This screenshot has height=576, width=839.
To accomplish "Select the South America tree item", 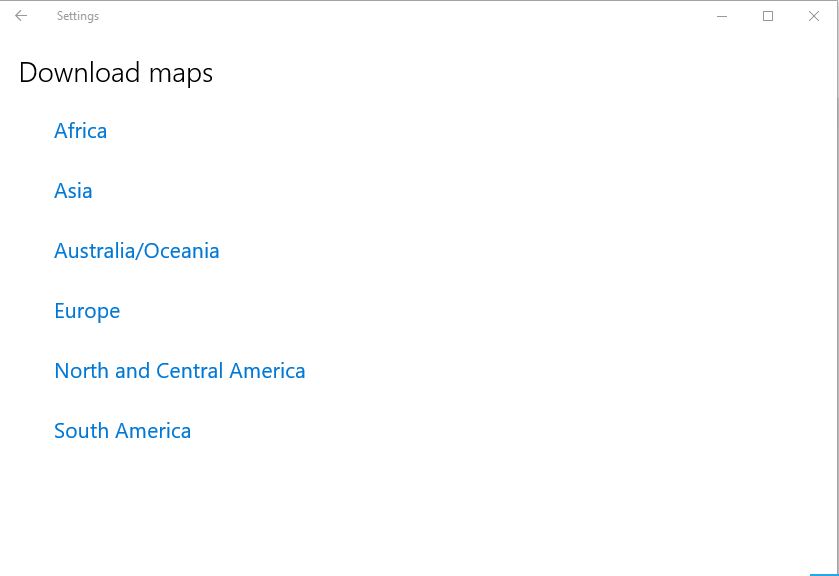I will click(x=122, y=430).
